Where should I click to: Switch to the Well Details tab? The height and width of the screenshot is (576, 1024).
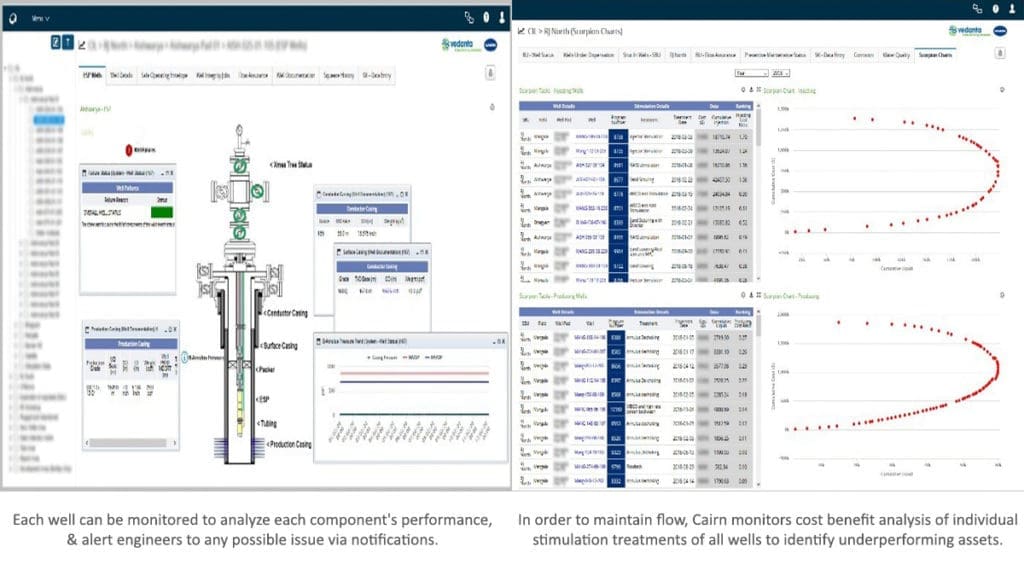coord(122,74)
